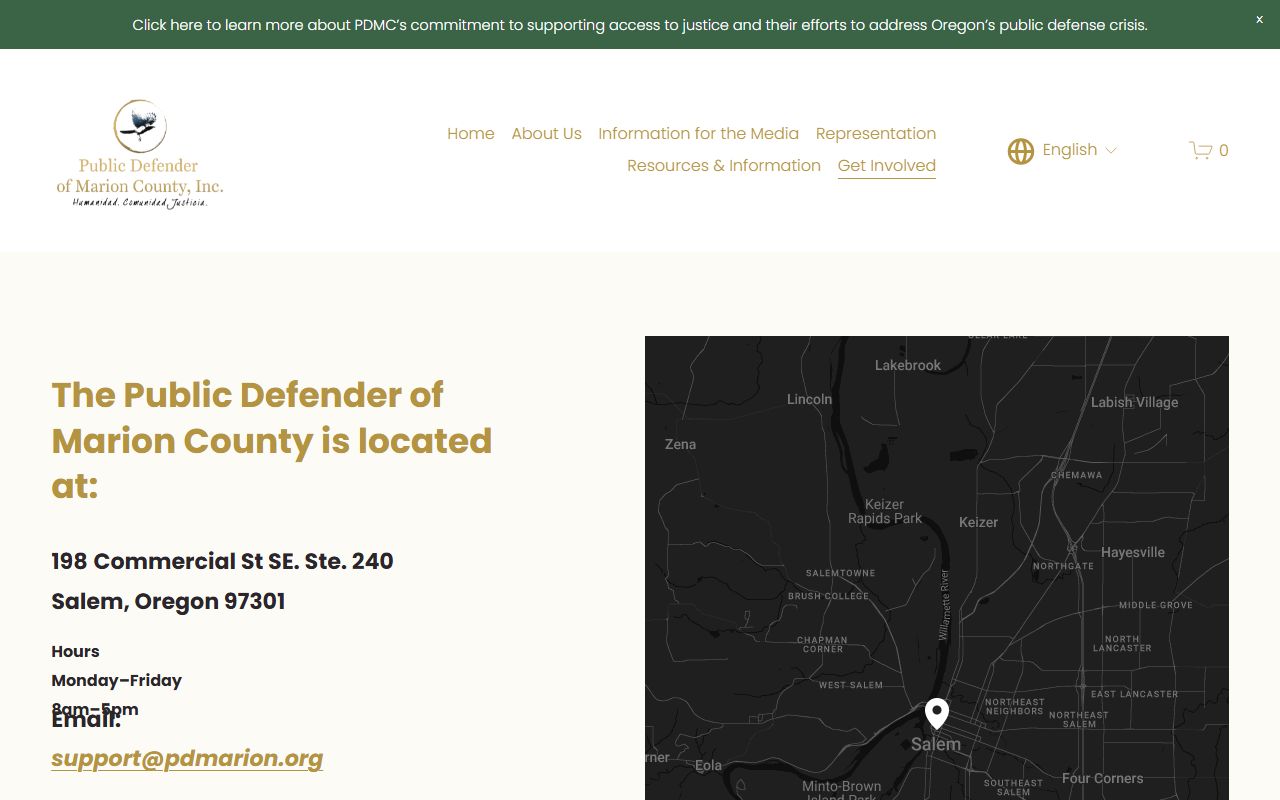Click the located at heading

coord(272,440)
